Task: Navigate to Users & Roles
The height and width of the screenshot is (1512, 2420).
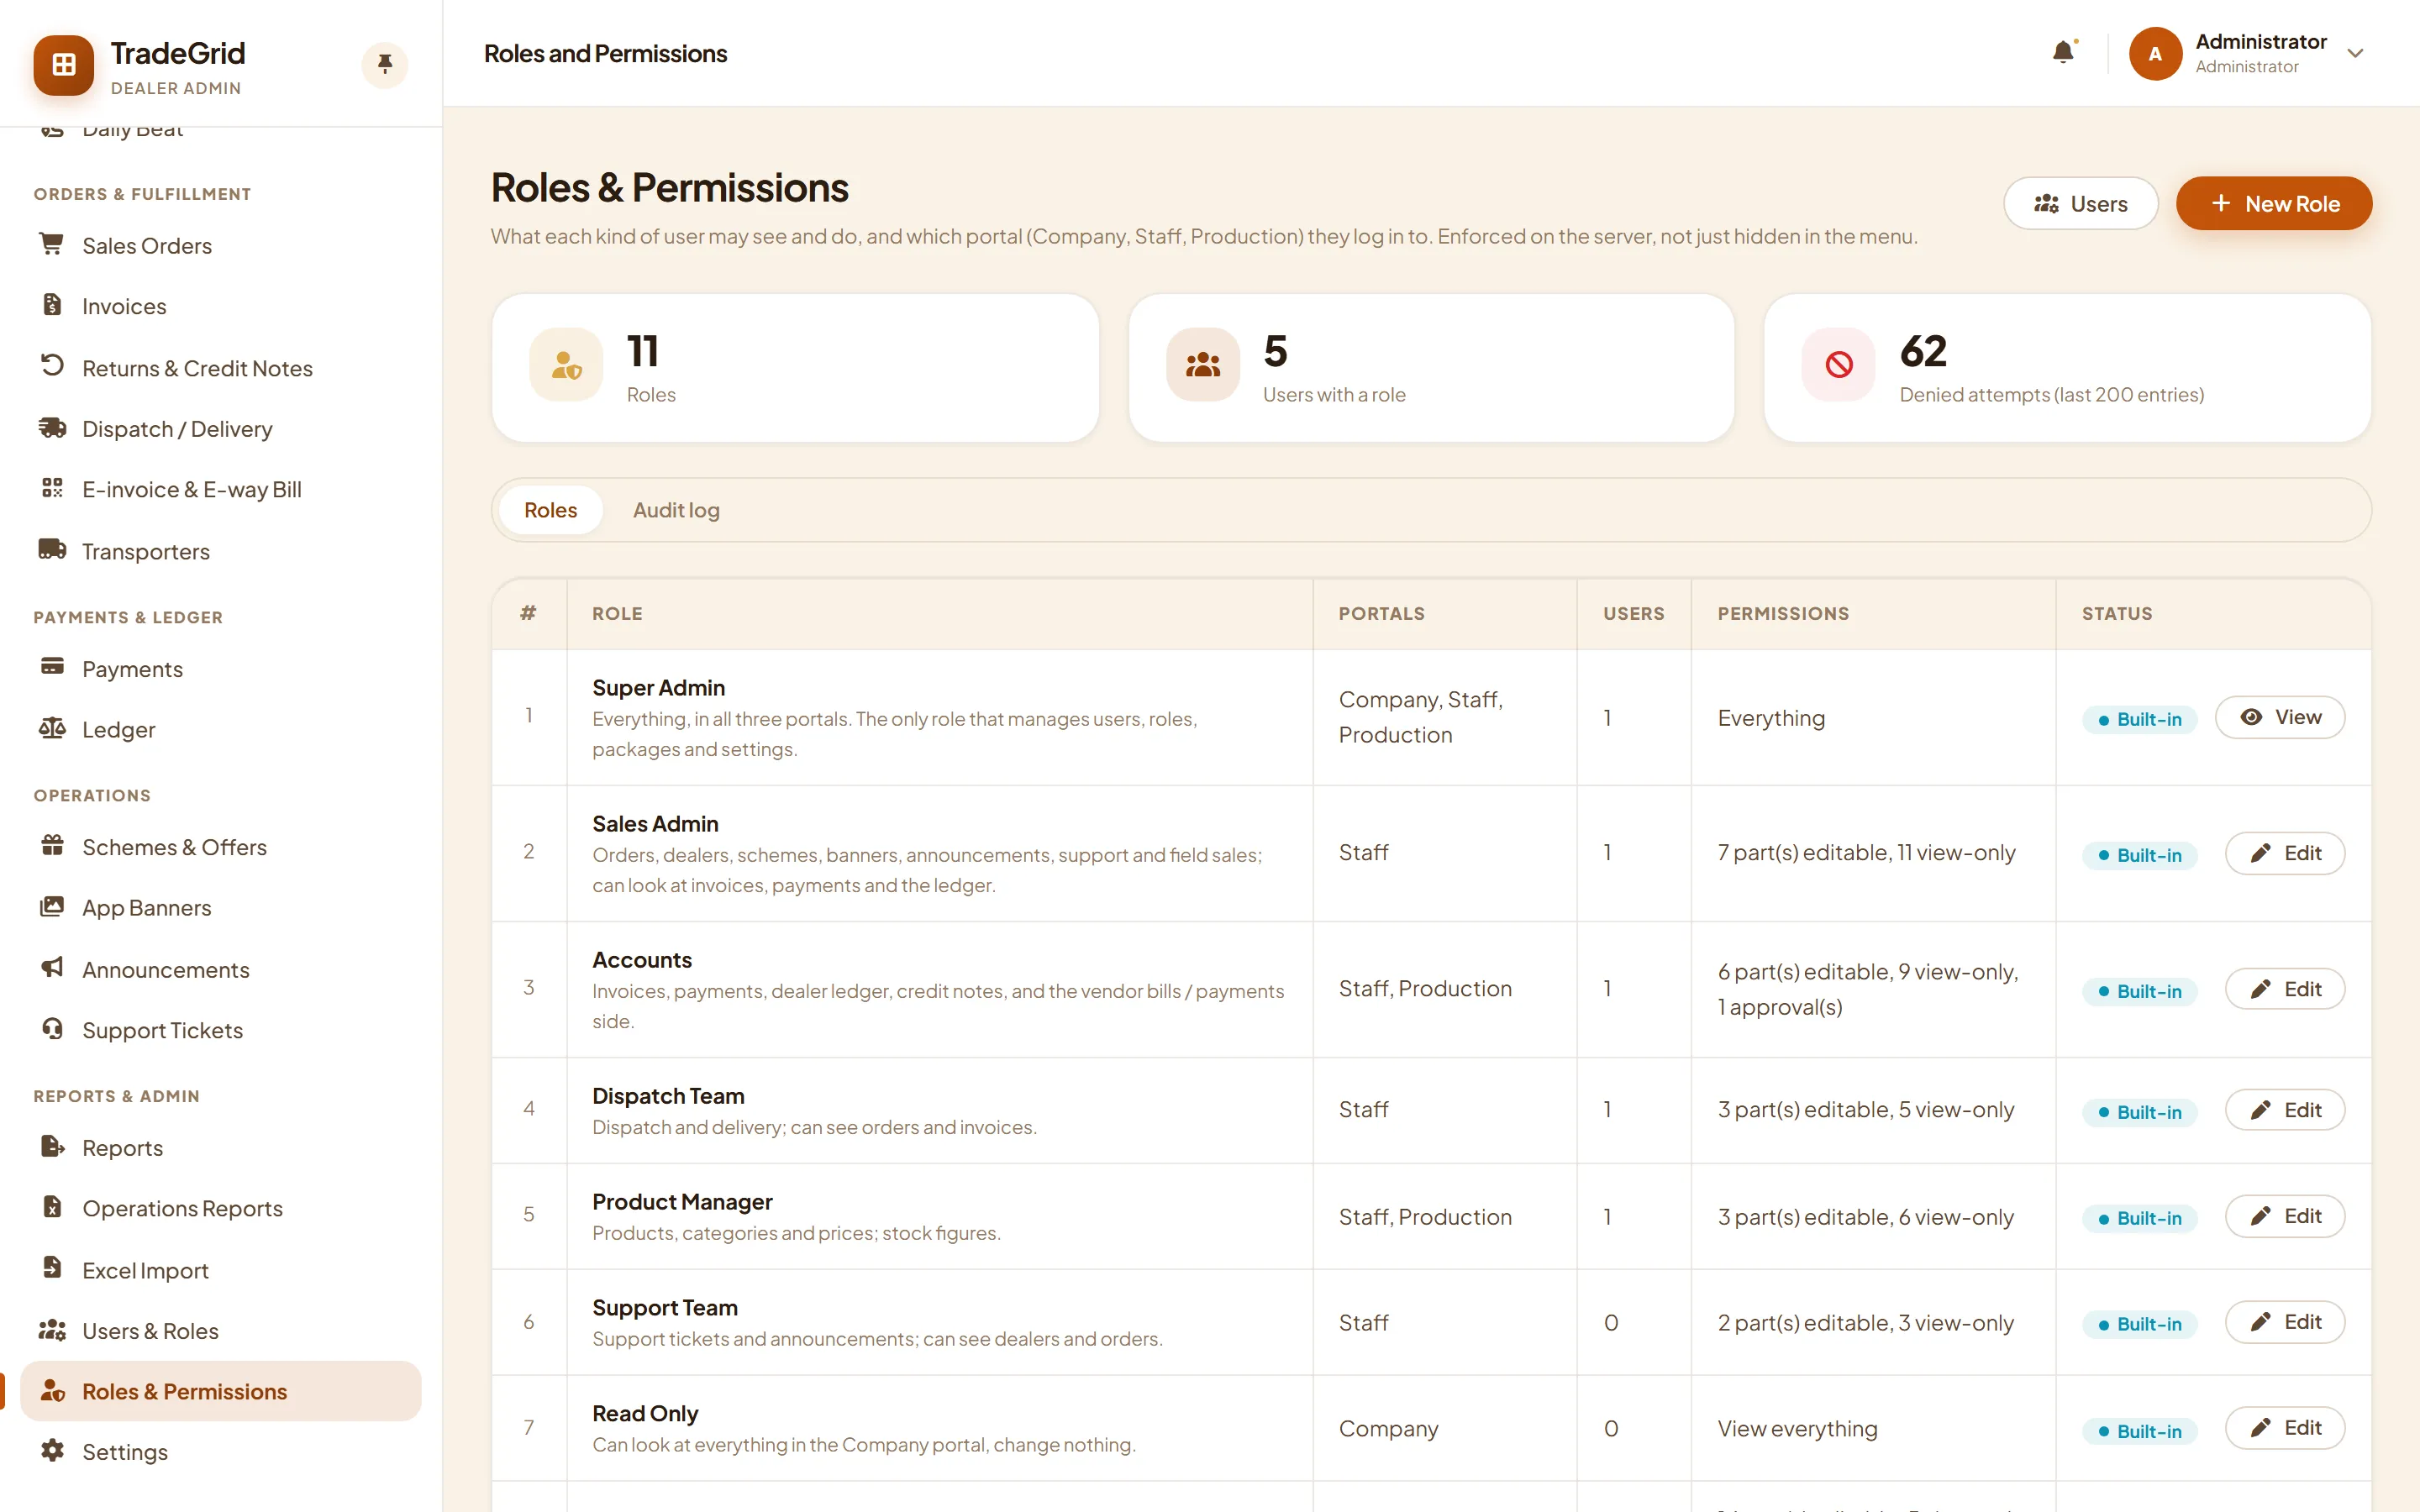Action: coord(220,1331)
